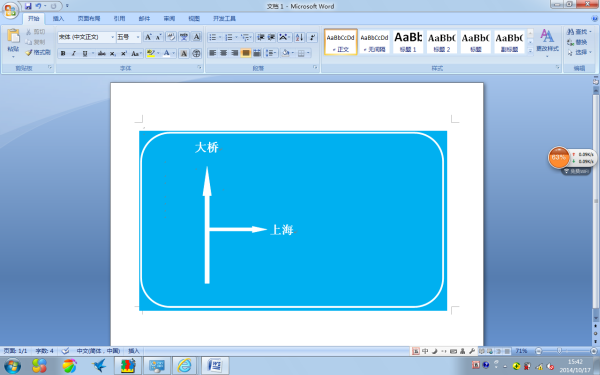Open Internet Explorer from taskbar
Image resolution: width=600 pixels, height=375 pixels.
pyautogui.click(x=184, y=366)
